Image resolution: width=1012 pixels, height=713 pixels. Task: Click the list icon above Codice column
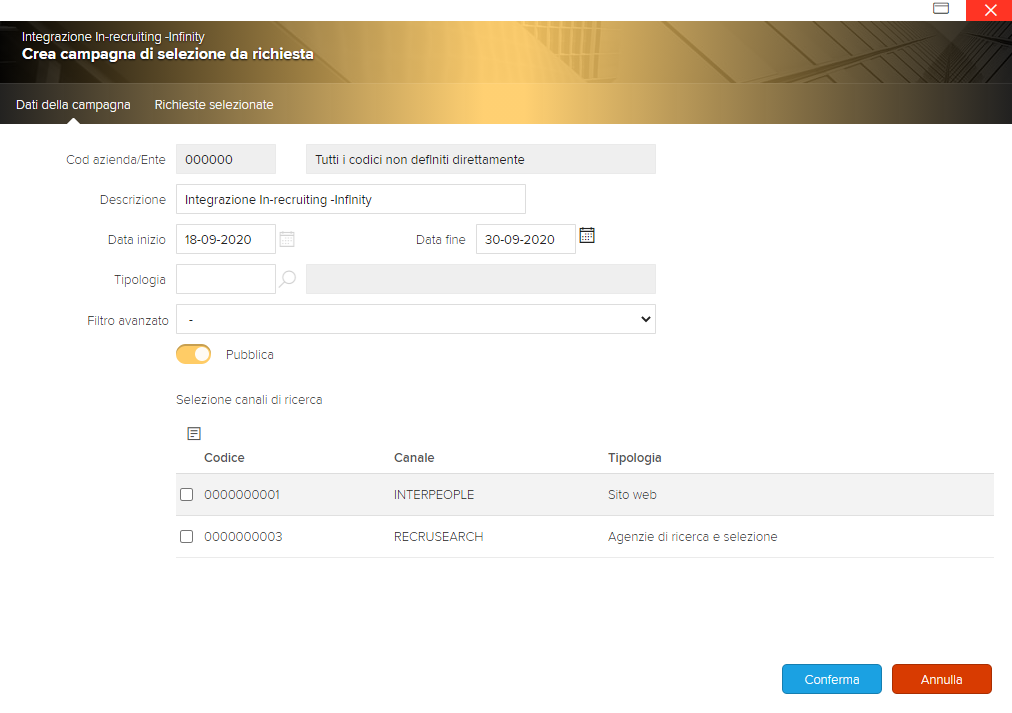click(194, 434)
